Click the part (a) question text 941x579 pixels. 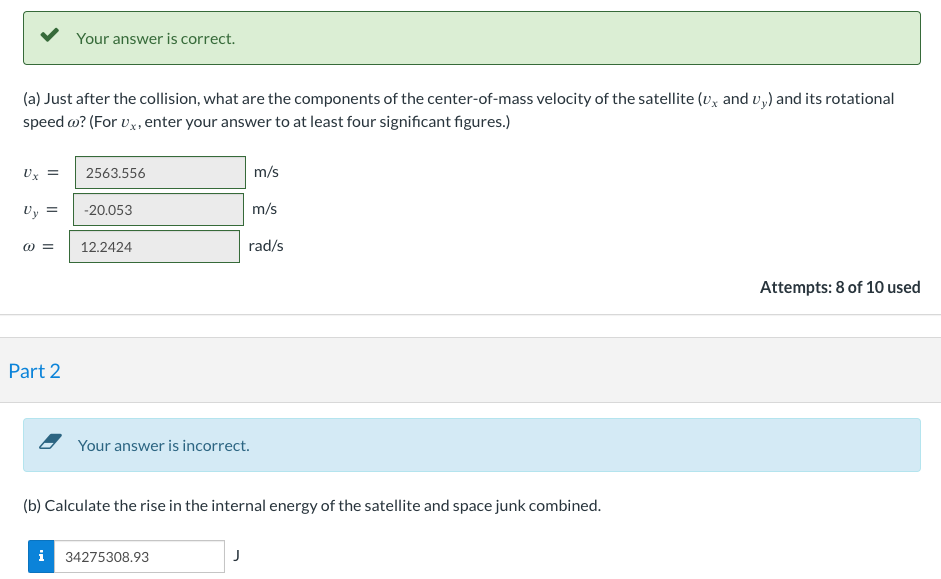[x=458, y=110]
